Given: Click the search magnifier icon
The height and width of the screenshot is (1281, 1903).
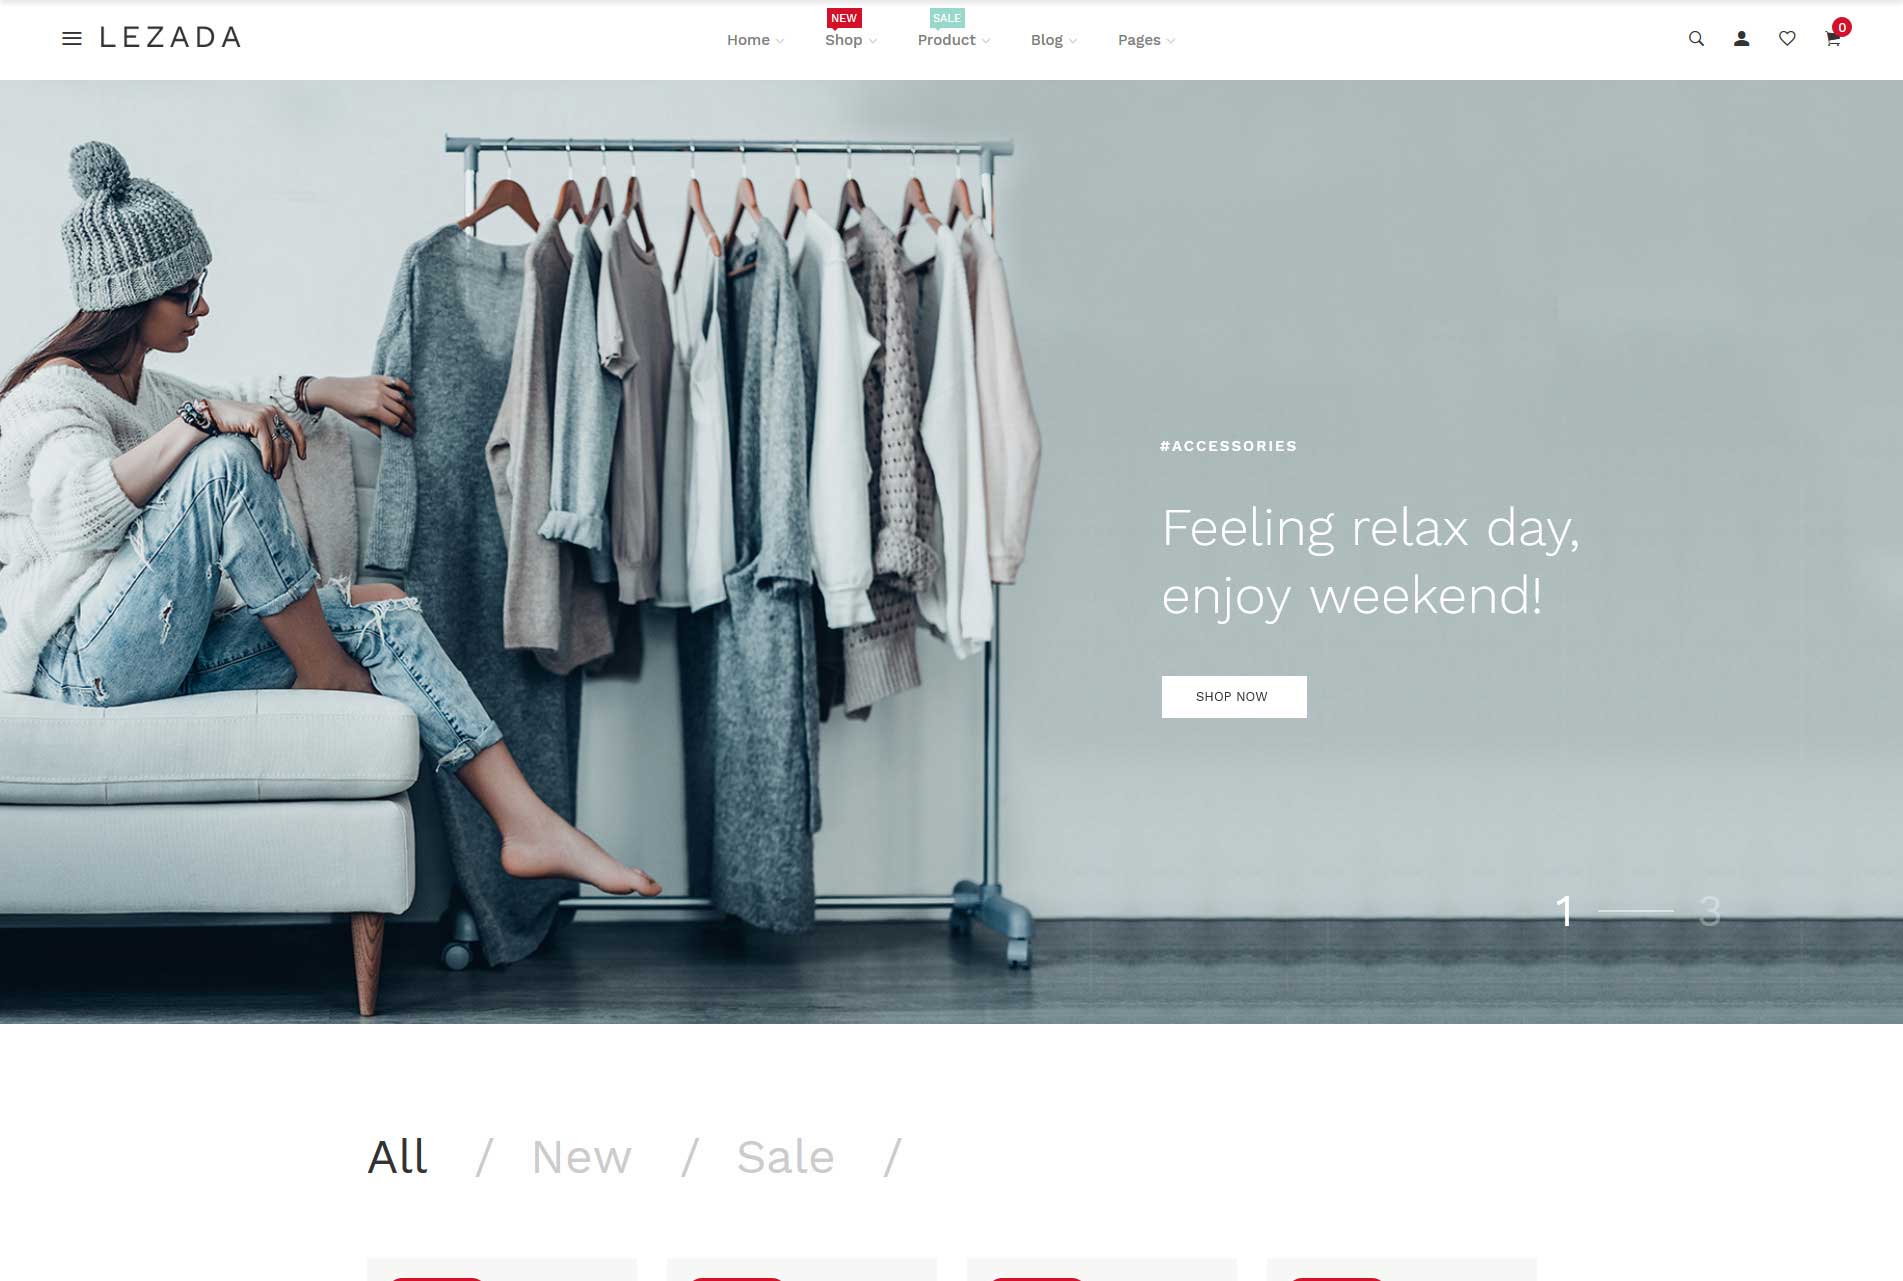Looking at the screenshot, I should pyautogui.click(x=1696, y=39).
